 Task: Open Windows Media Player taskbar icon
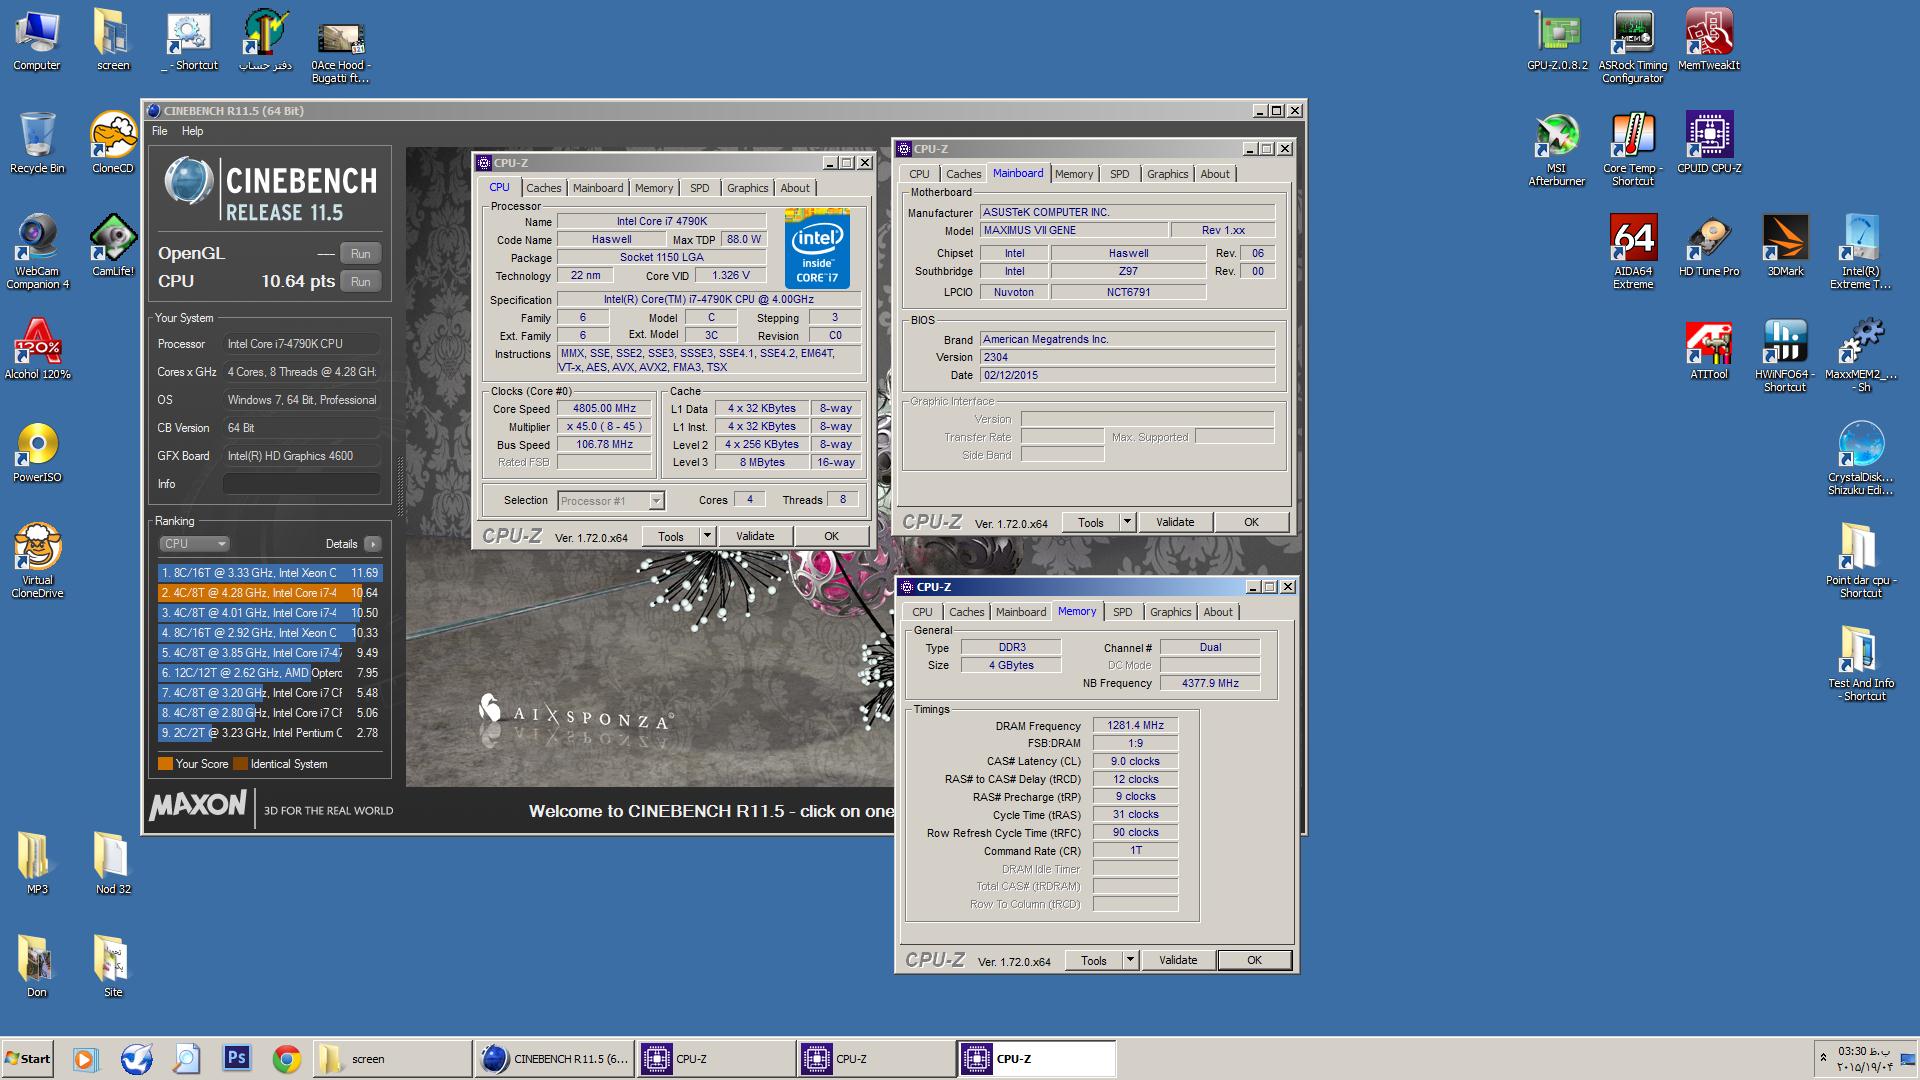(x=85, y=1058)
